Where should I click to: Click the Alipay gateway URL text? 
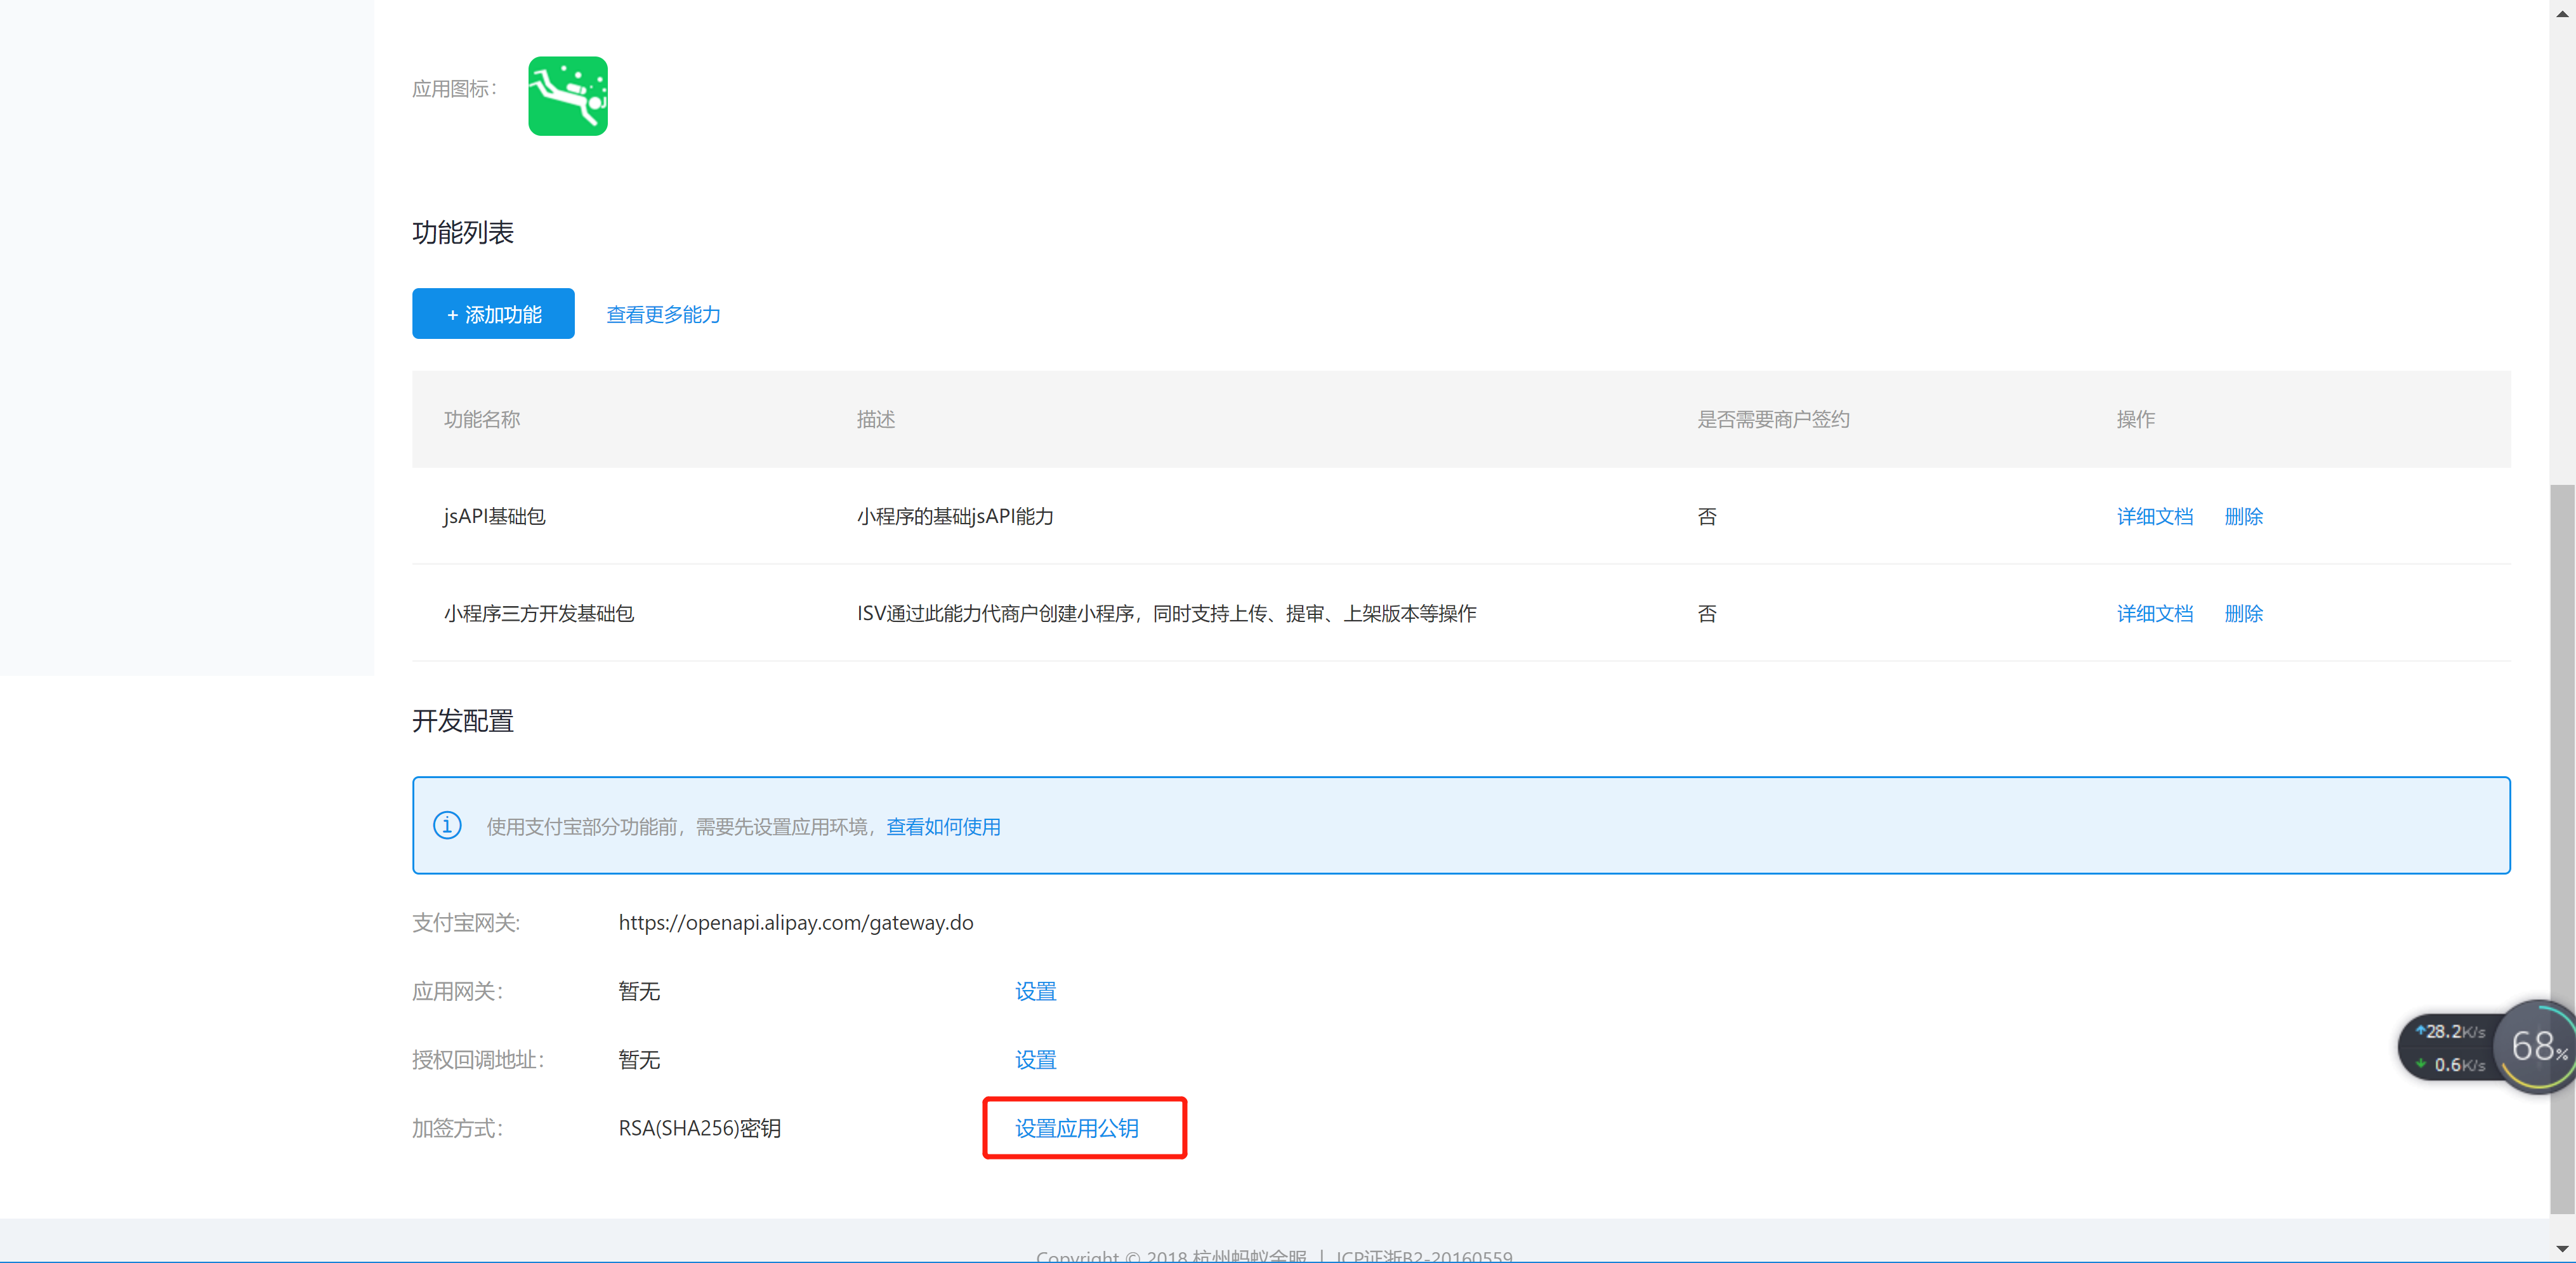[795, 922]
